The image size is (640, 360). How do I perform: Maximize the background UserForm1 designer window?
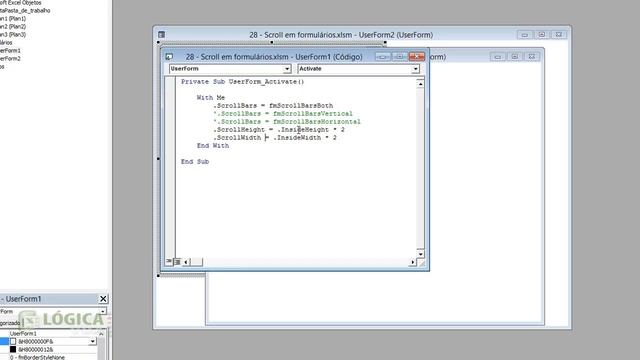pos(515,57)
